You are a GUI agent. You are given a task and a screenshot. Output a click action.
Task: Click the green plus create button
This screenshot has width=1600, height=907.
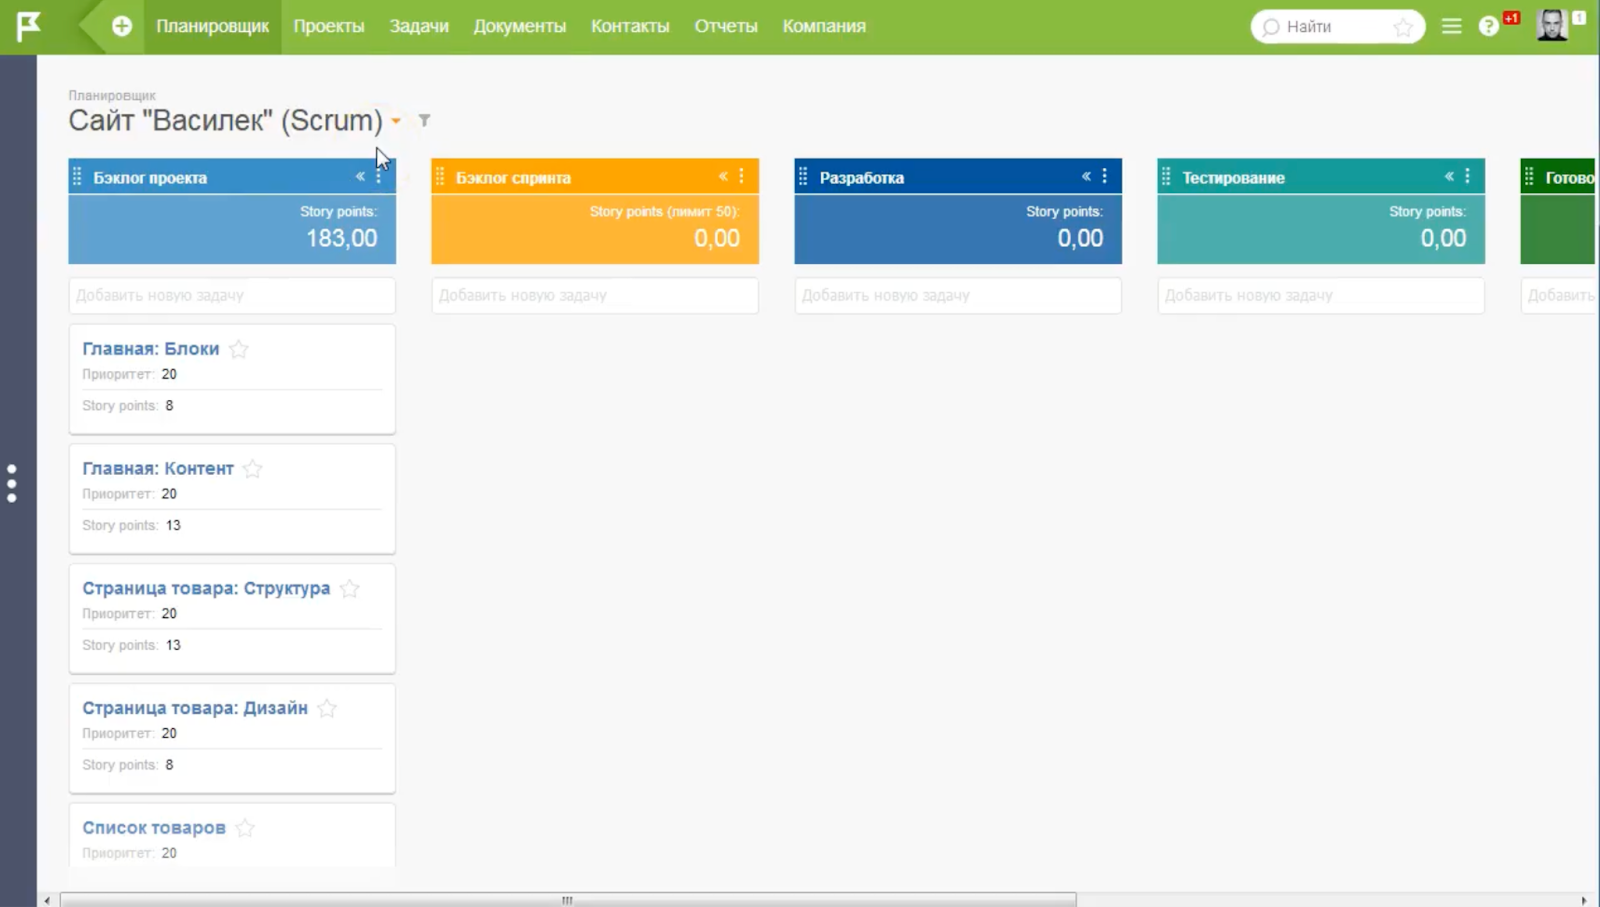coord(122,26)
